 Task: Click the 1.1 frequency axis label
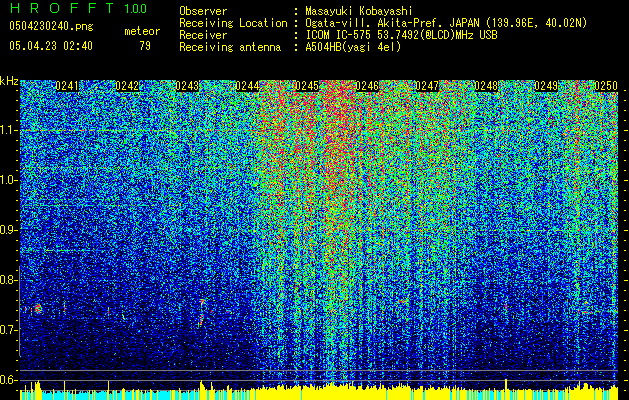[8, 130]
